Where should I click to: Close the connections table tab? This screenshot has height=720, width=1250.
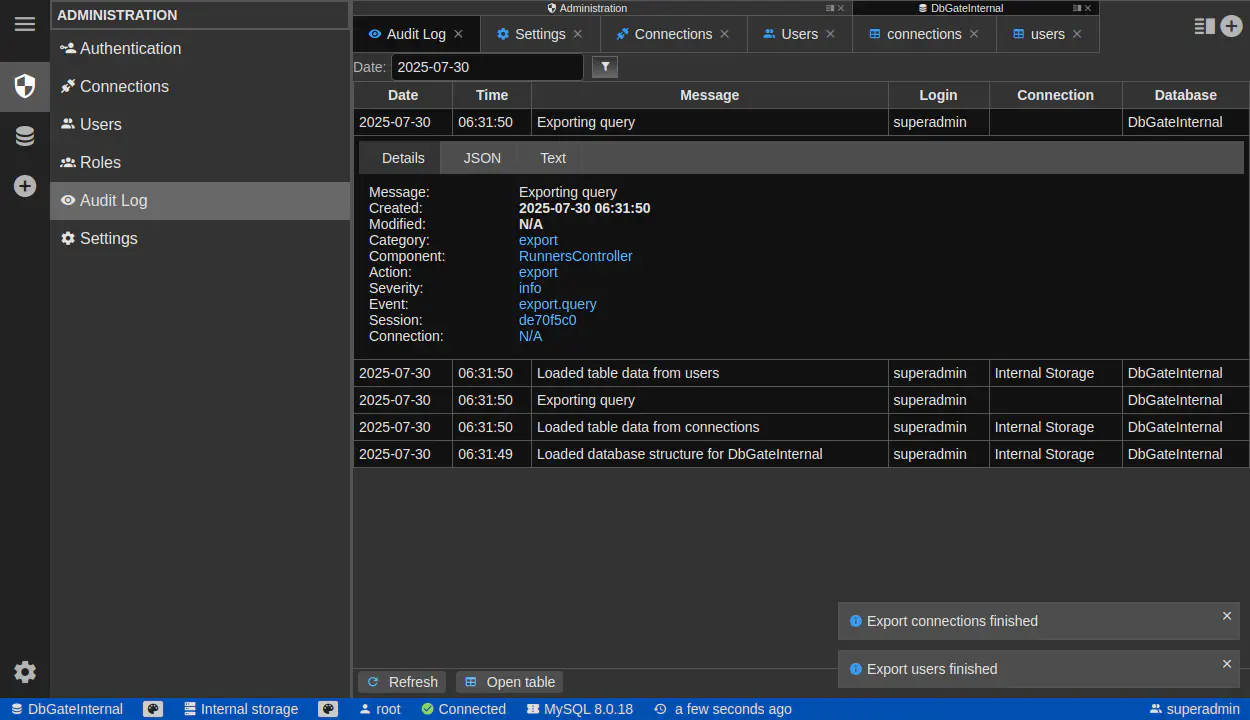pyautogui.click(x=974, y=34)
